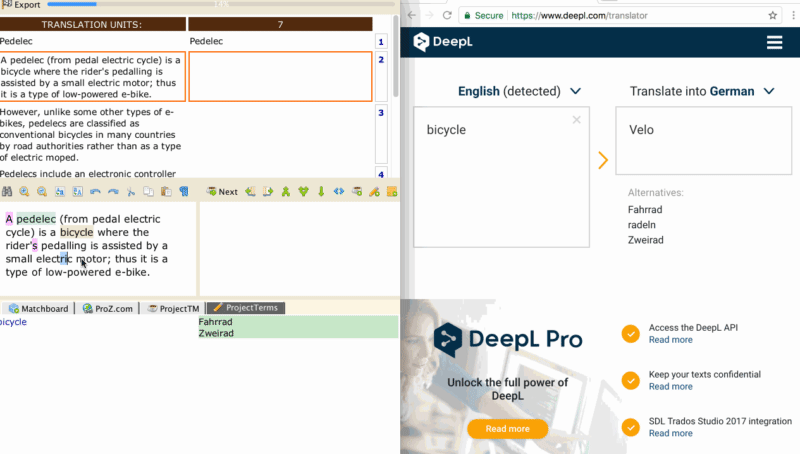Switch to the ProjectTM tab
800x454 pixels.
173,309
